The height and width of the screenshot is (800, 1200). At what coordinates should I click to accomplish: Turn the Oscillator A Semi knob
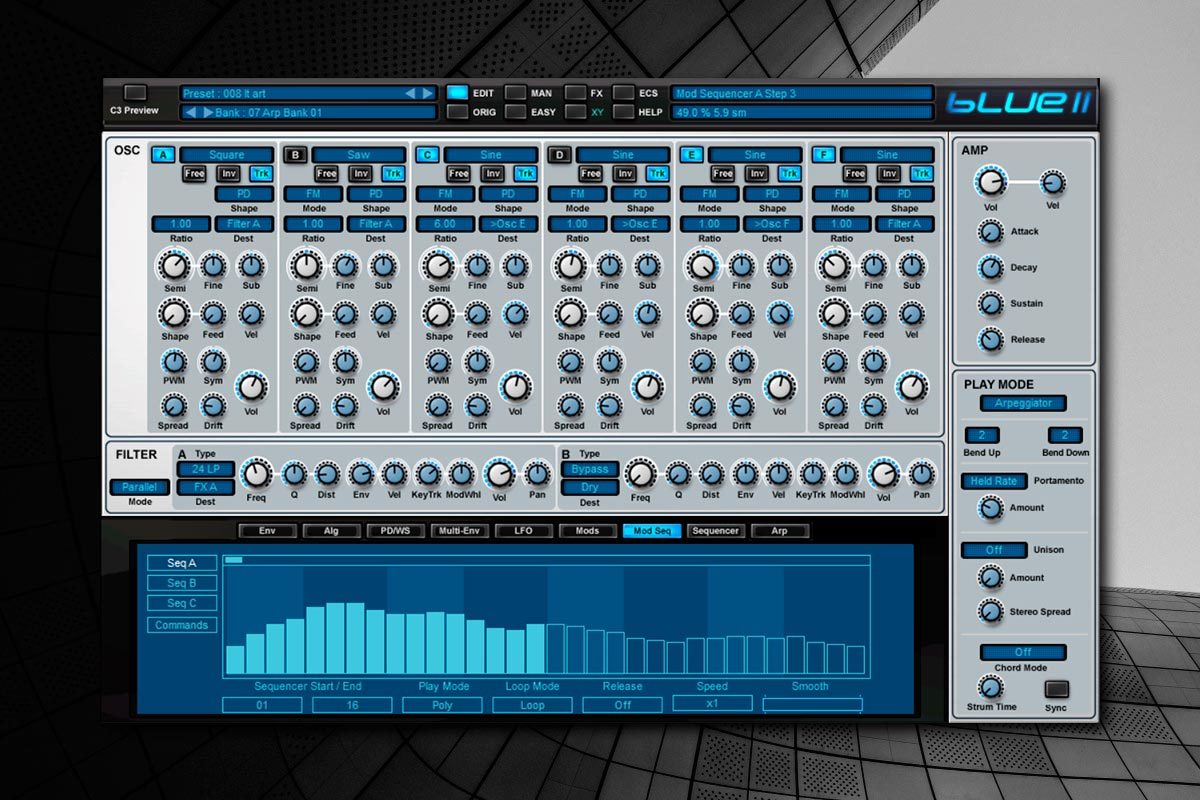pyautogui.click(x=173, y=266)
